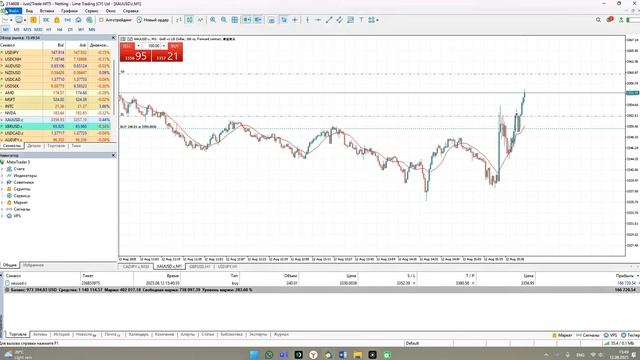Screen dimensions: 640x360
Task: Expand the Скрипты node in Navigator
Action: (2, 189)
